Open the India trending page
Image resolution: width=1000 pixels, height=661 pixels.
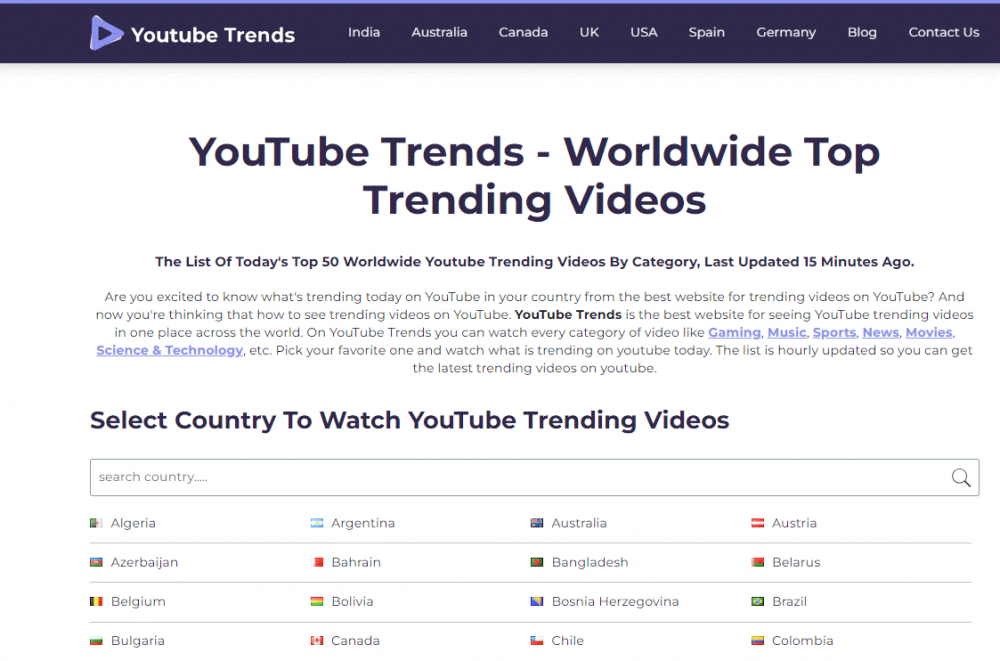[364, 32]
